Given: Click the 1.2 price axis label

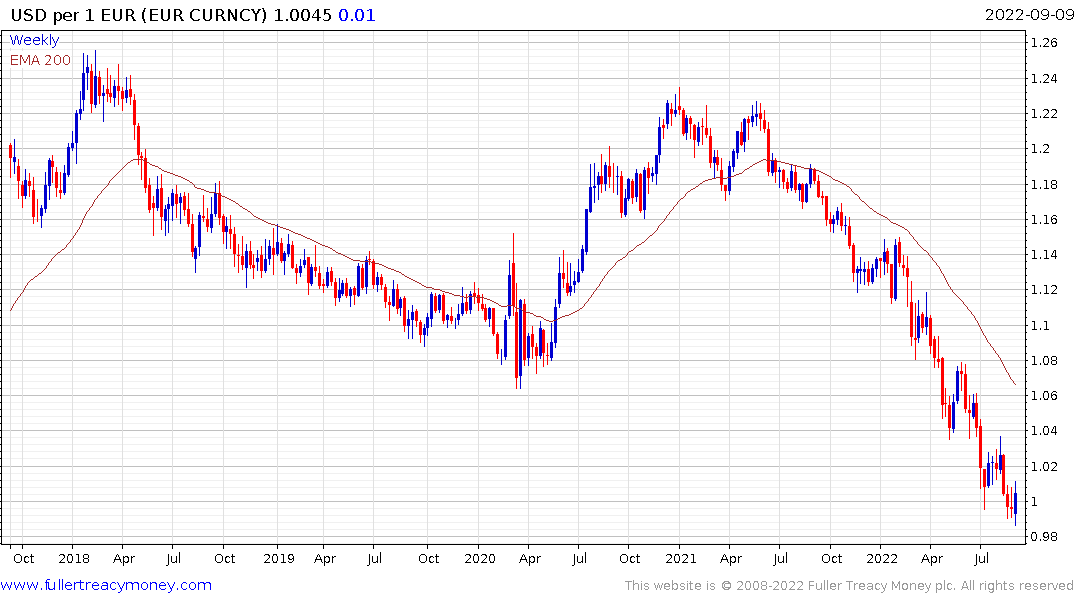Looking at the screenshot, I should point(1040,149).
